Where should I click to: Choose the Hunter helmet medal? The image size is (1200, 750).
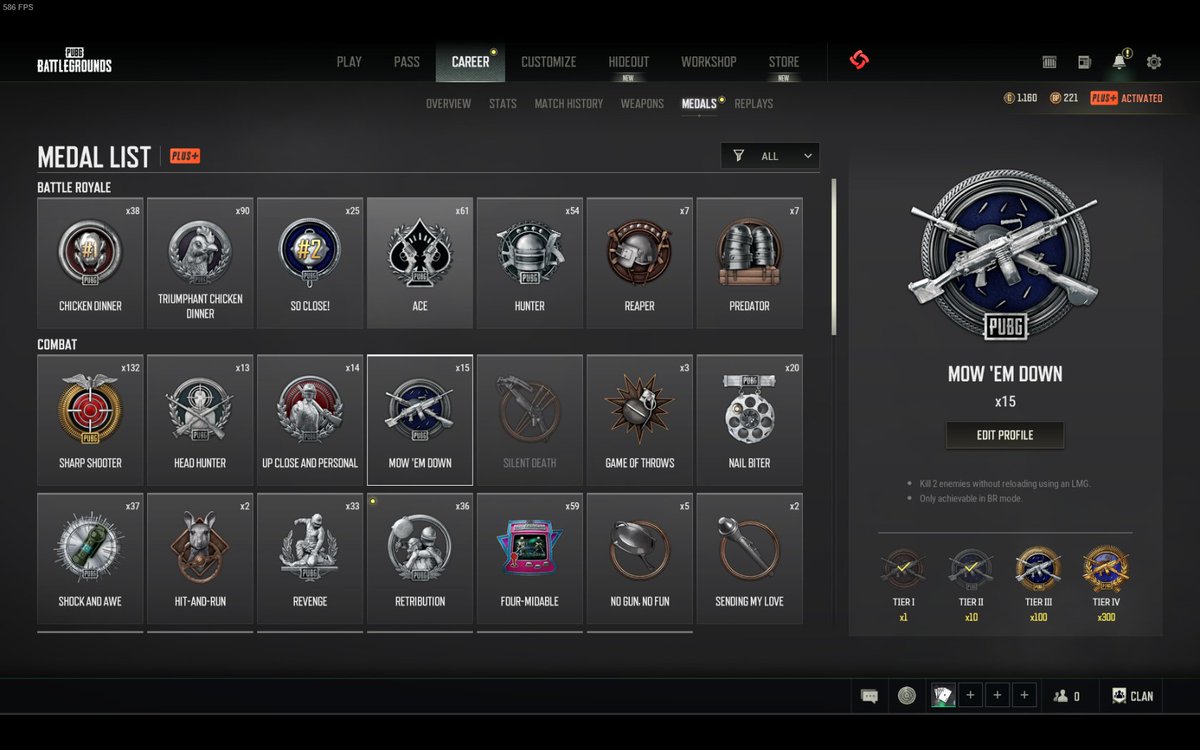coord(530,263)
